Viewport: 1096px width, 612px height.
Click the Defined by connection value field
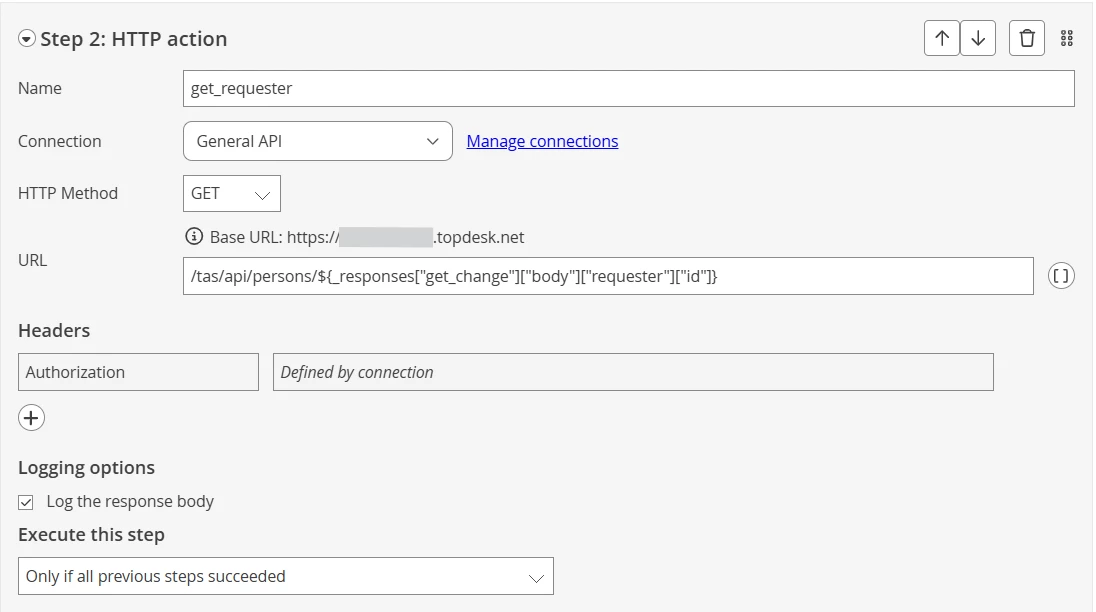pyautogui.click(x=633, y=372)
